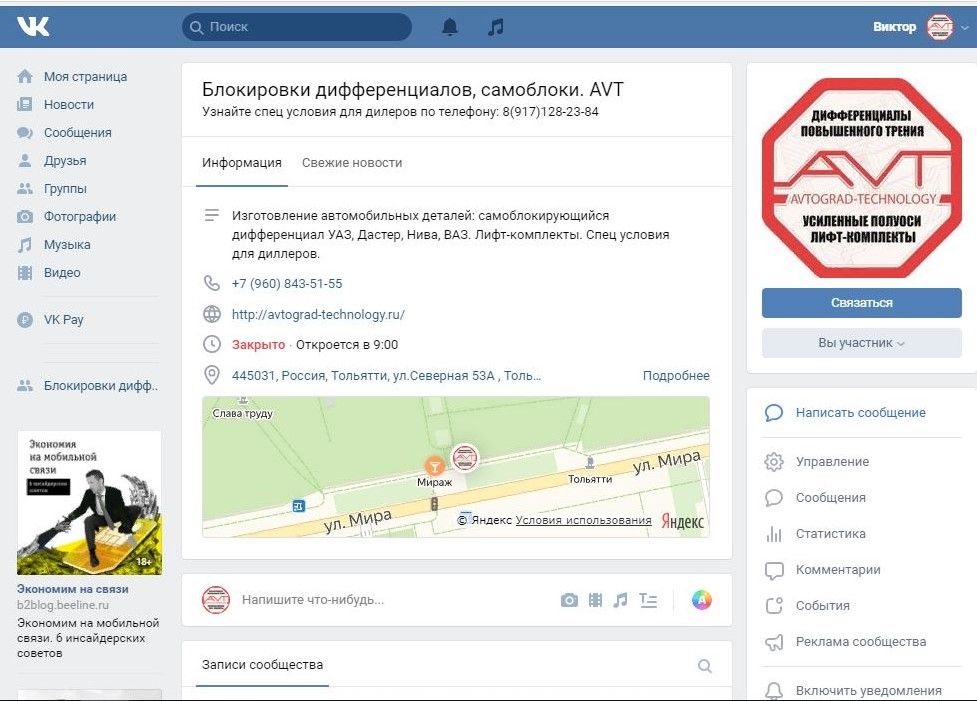
Task: Click the bar chart icon beside Статистика
Action: (774, 534)
